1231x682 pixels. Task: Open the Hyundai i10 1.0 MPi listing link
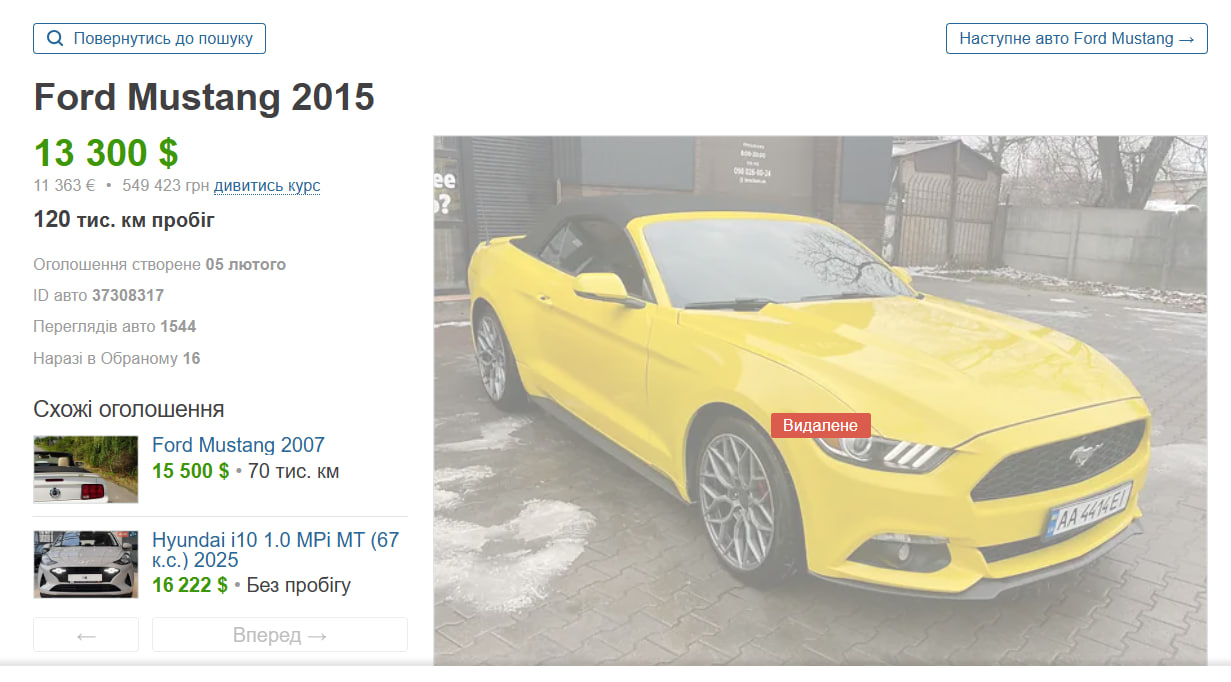(x=275, y=551)
